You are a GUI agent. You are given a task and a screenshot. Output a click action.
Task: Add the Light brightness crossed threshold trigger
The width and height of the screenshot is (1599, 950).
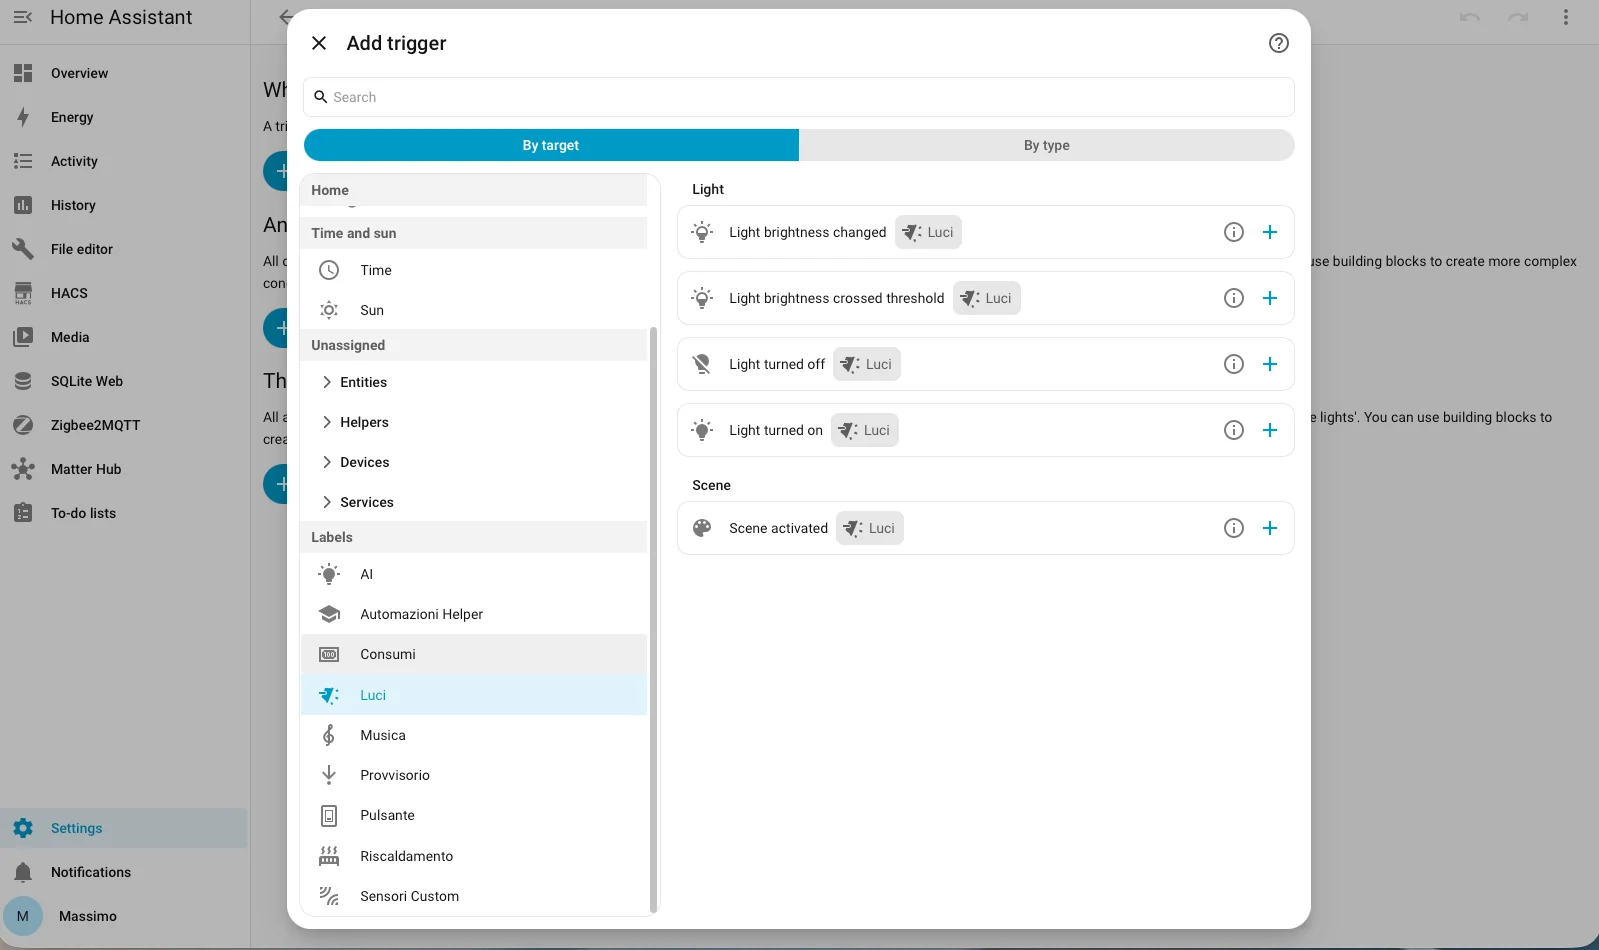click(x=1269, y=298)
